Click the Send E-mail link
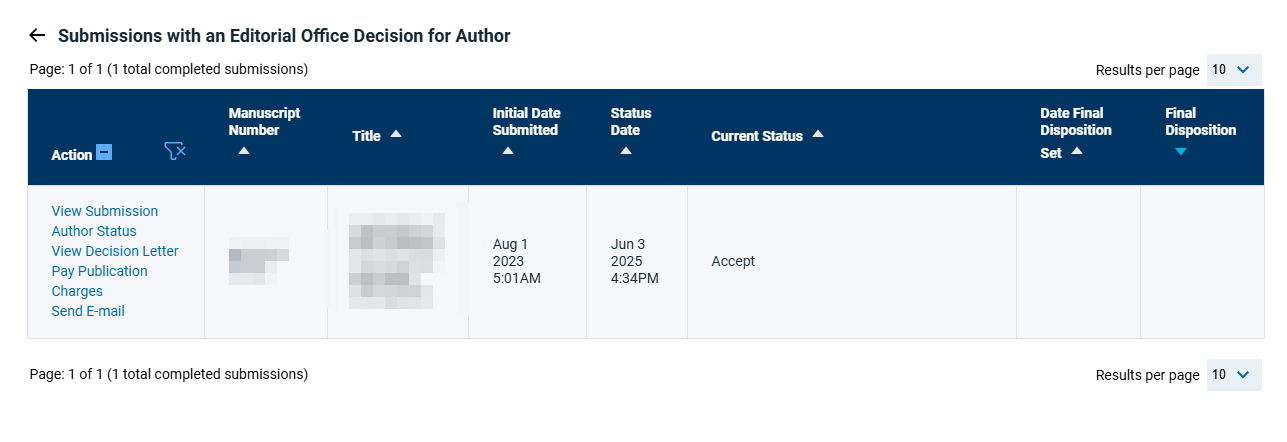 88,311
